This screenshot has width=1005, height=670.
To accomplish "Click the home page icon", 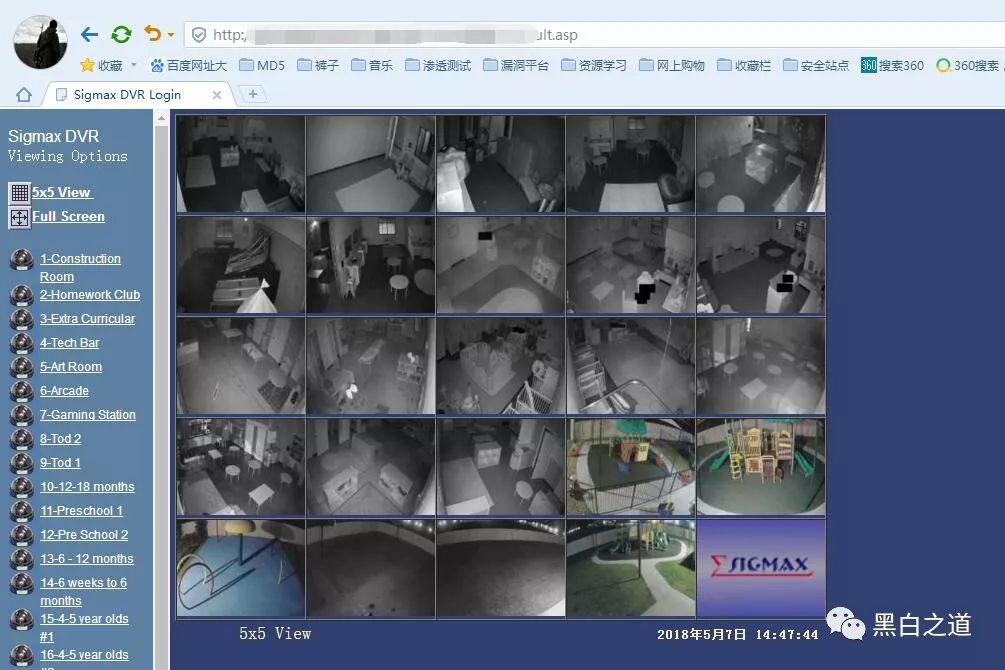I will [x=24, y=95].
